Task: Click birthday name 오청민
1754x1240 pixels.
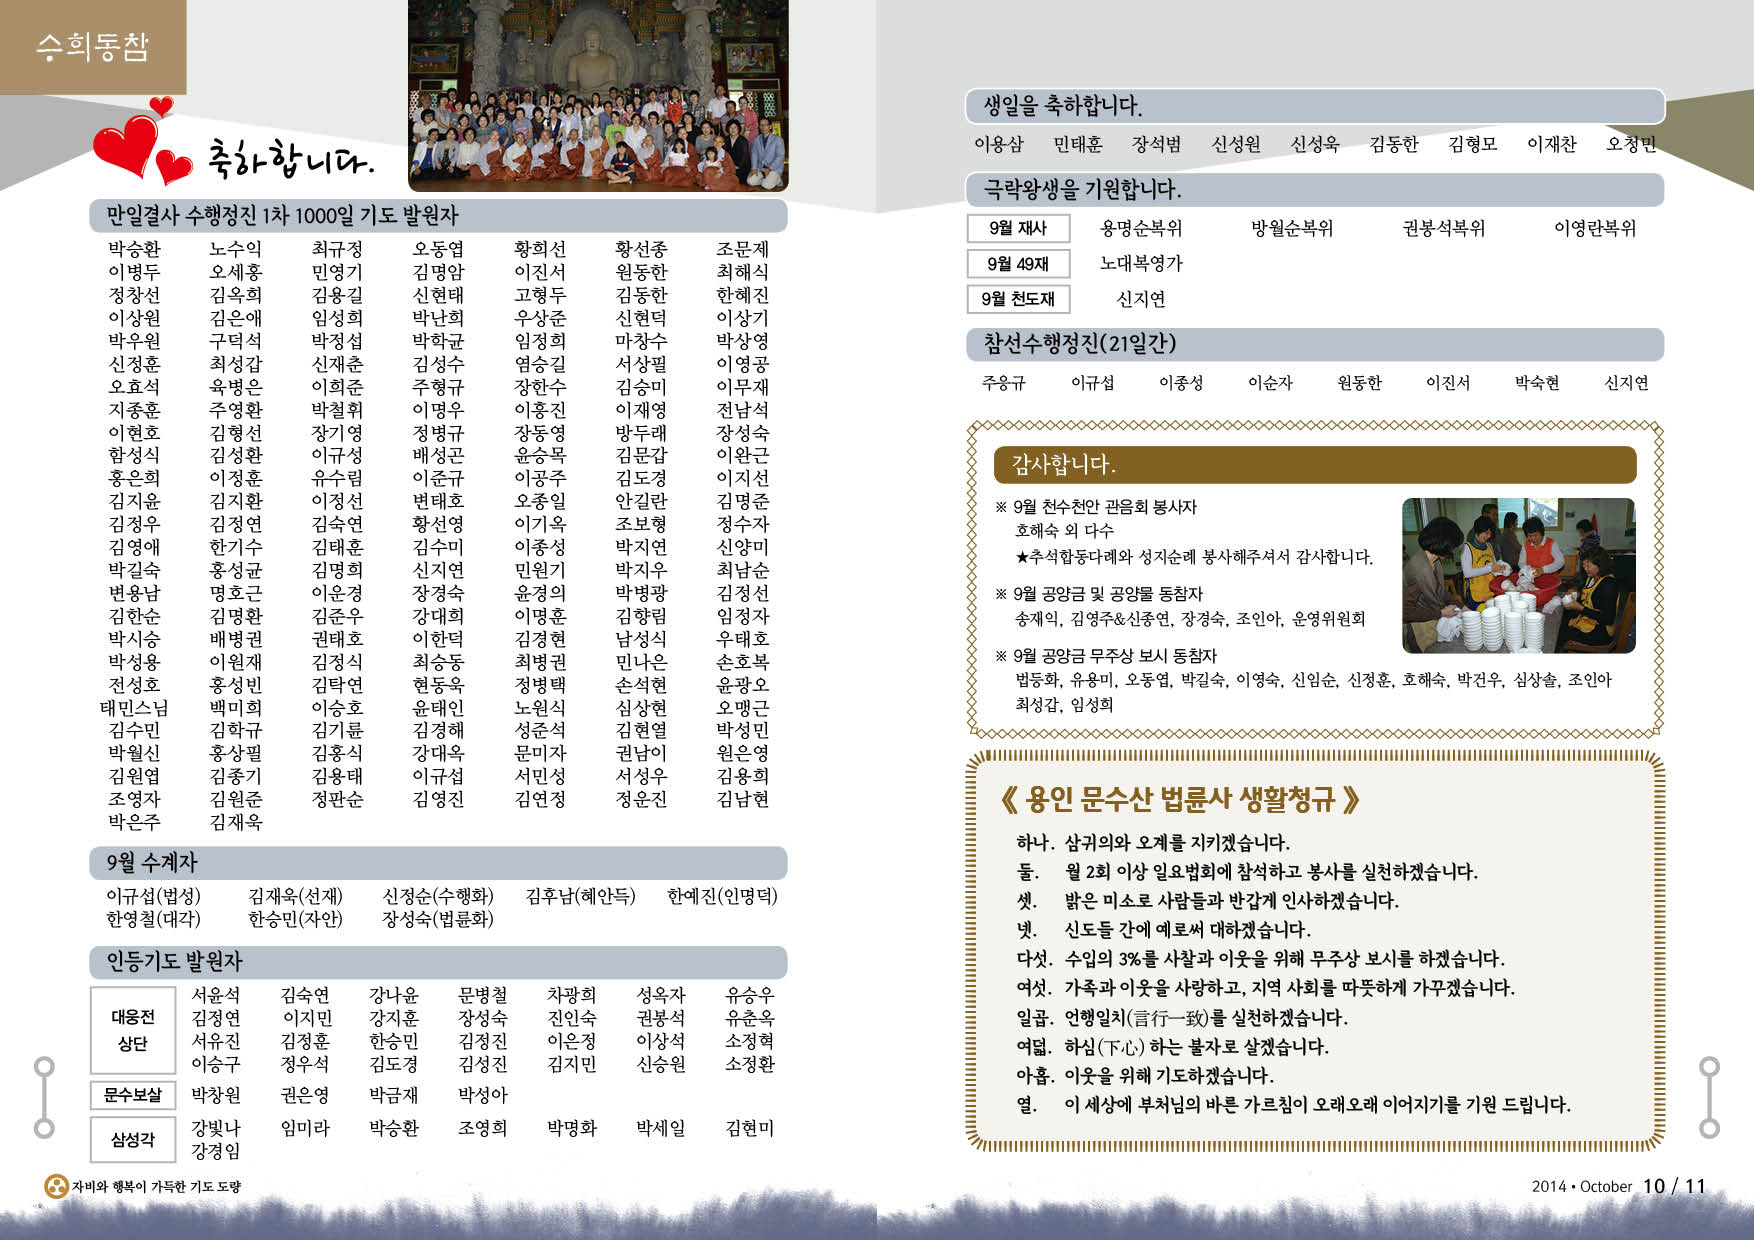Action: [x=1631, y=145]
